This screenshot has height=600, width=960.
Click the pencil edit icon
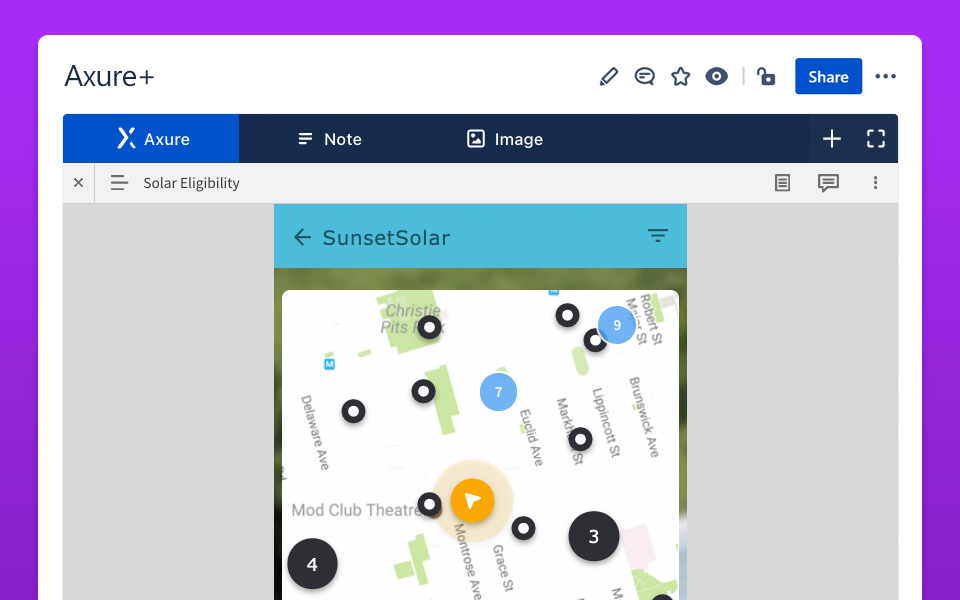[609, 77]
